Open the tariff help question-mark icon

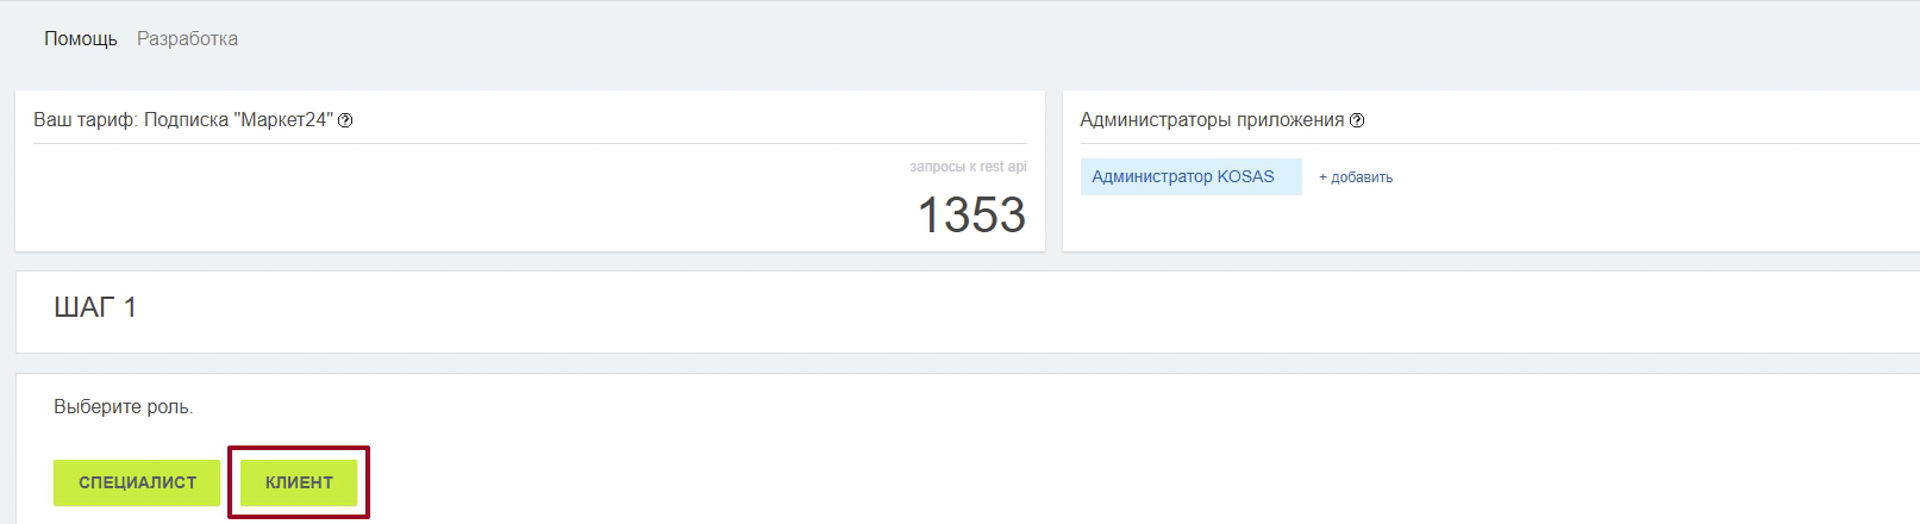(345, 120)
